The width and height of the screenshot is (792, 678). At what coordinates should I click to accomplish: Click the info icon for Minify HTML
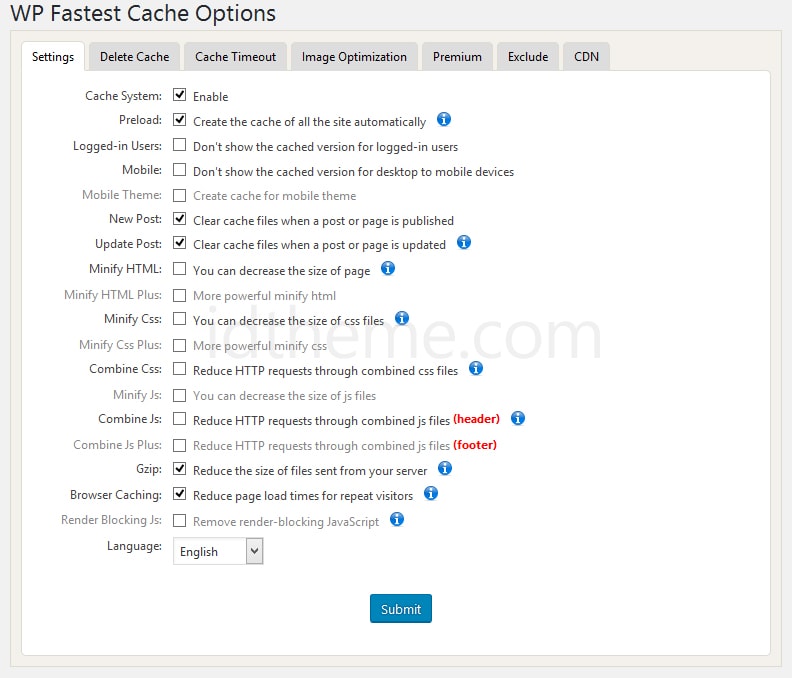387,268
